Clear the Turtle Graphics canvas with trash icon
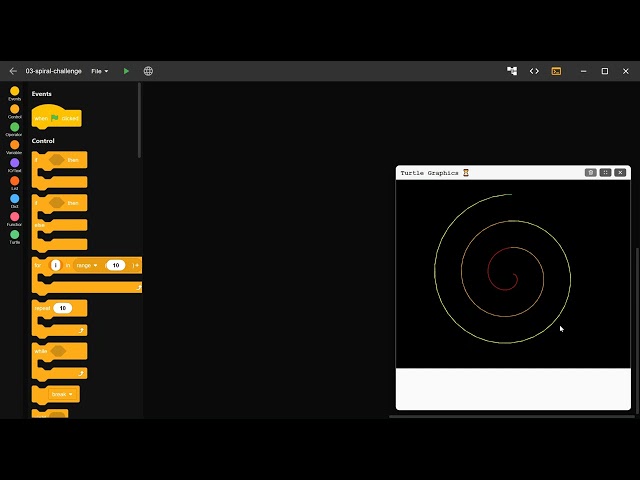This screenshot has height=480, width=640. [590, 173]
